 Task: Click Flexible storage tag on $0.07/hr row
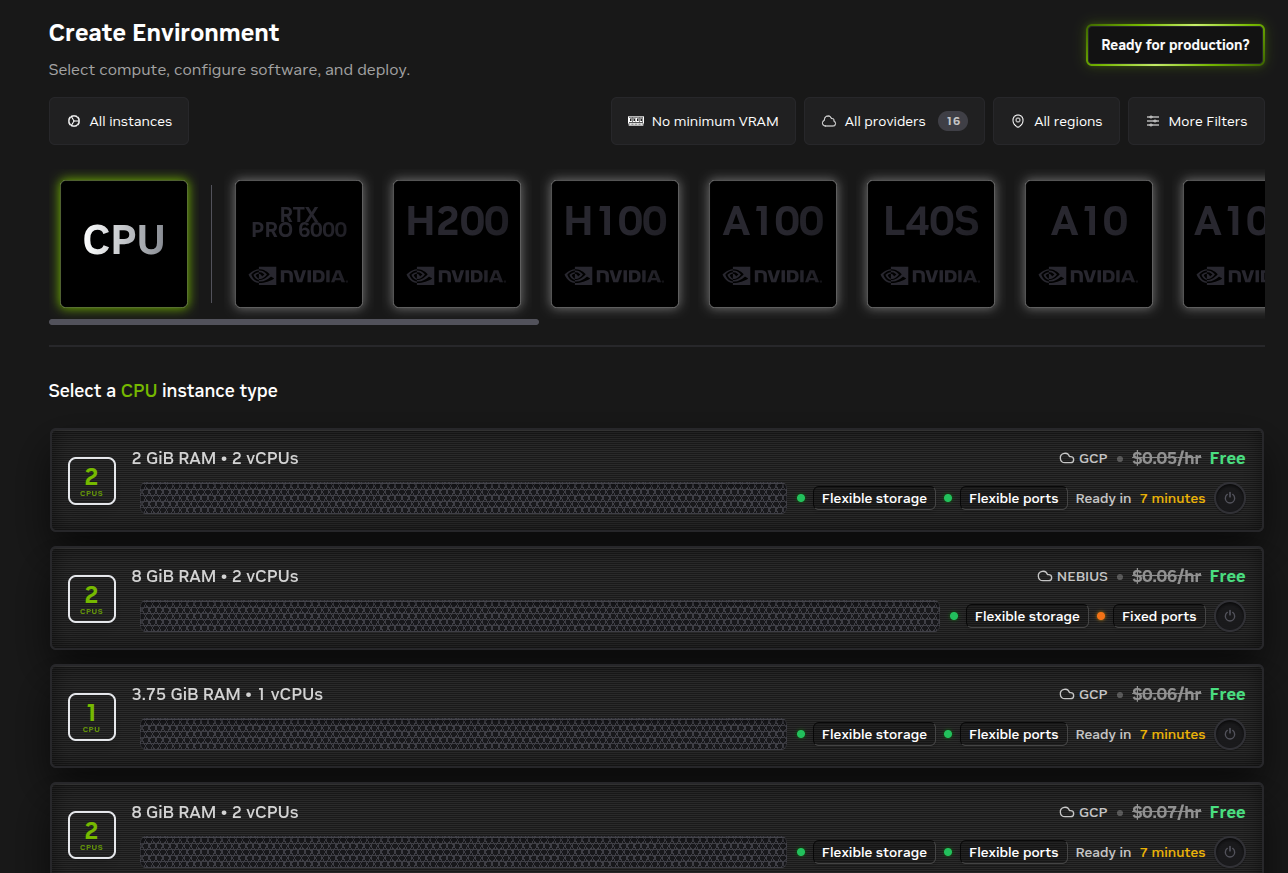[x=874, y=852]
